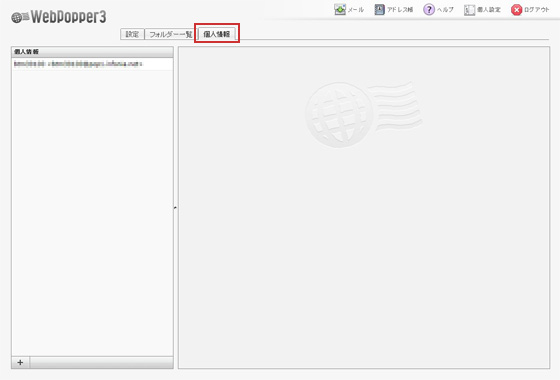Click the ヘルプ question mark icon
The height and width of the screenshot is (380, 560).
point(429,10)
